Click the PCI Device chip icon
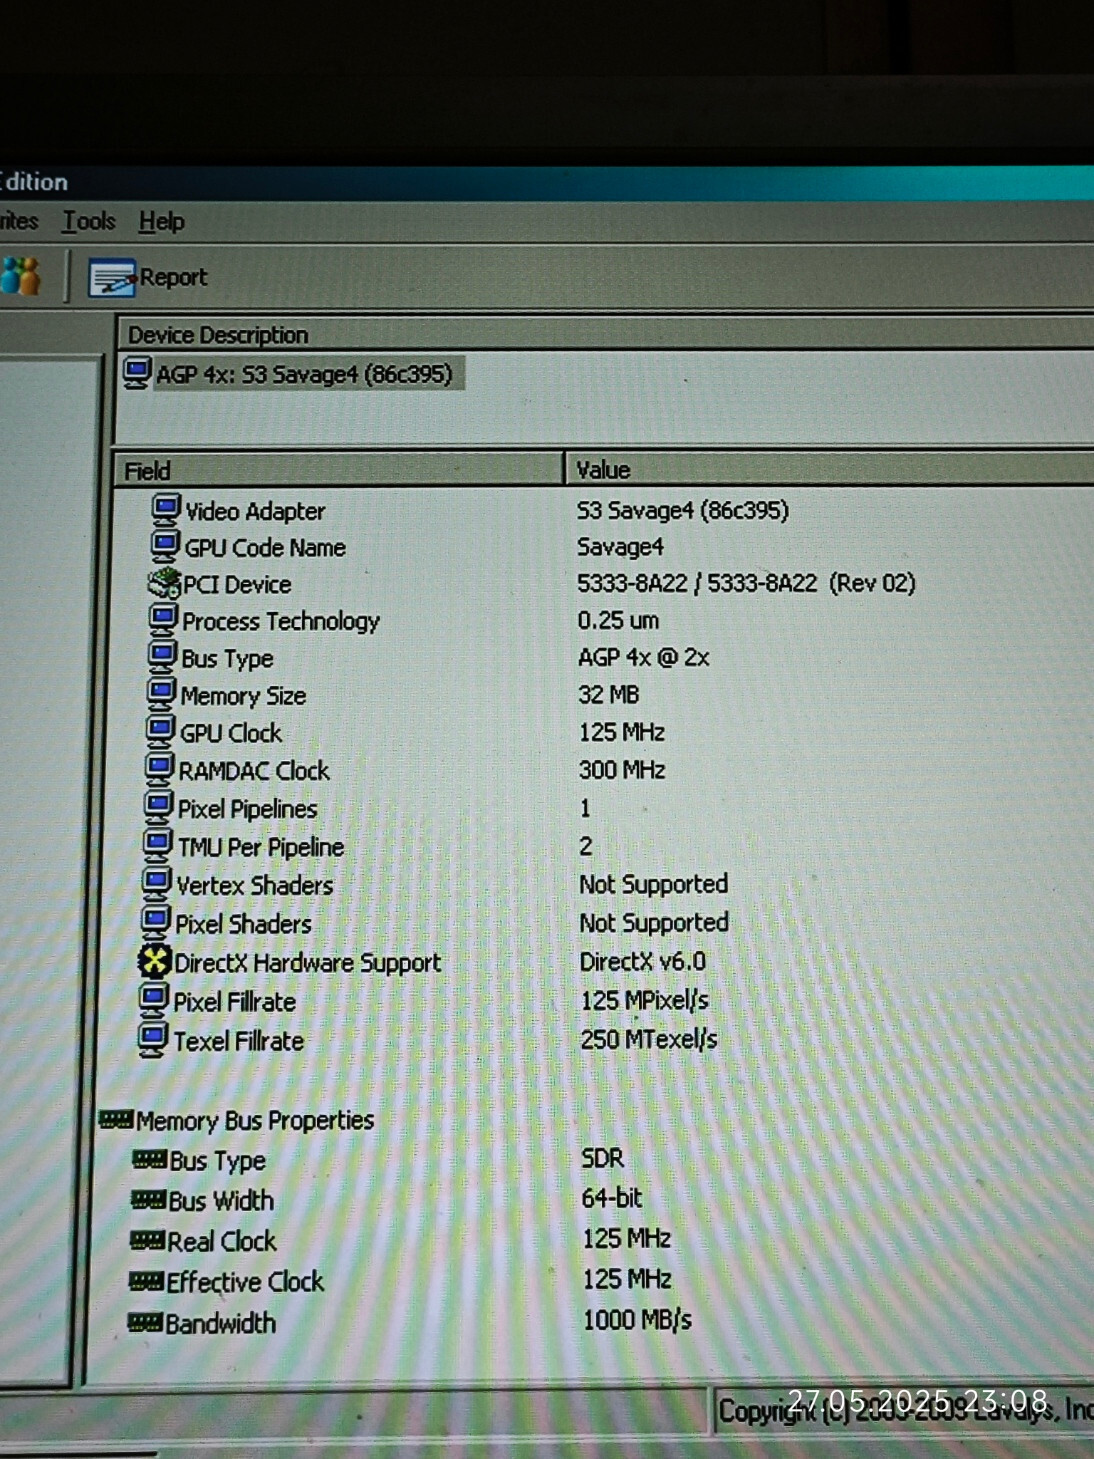This screenshot has width=1094, height=1459. (164, 583)
